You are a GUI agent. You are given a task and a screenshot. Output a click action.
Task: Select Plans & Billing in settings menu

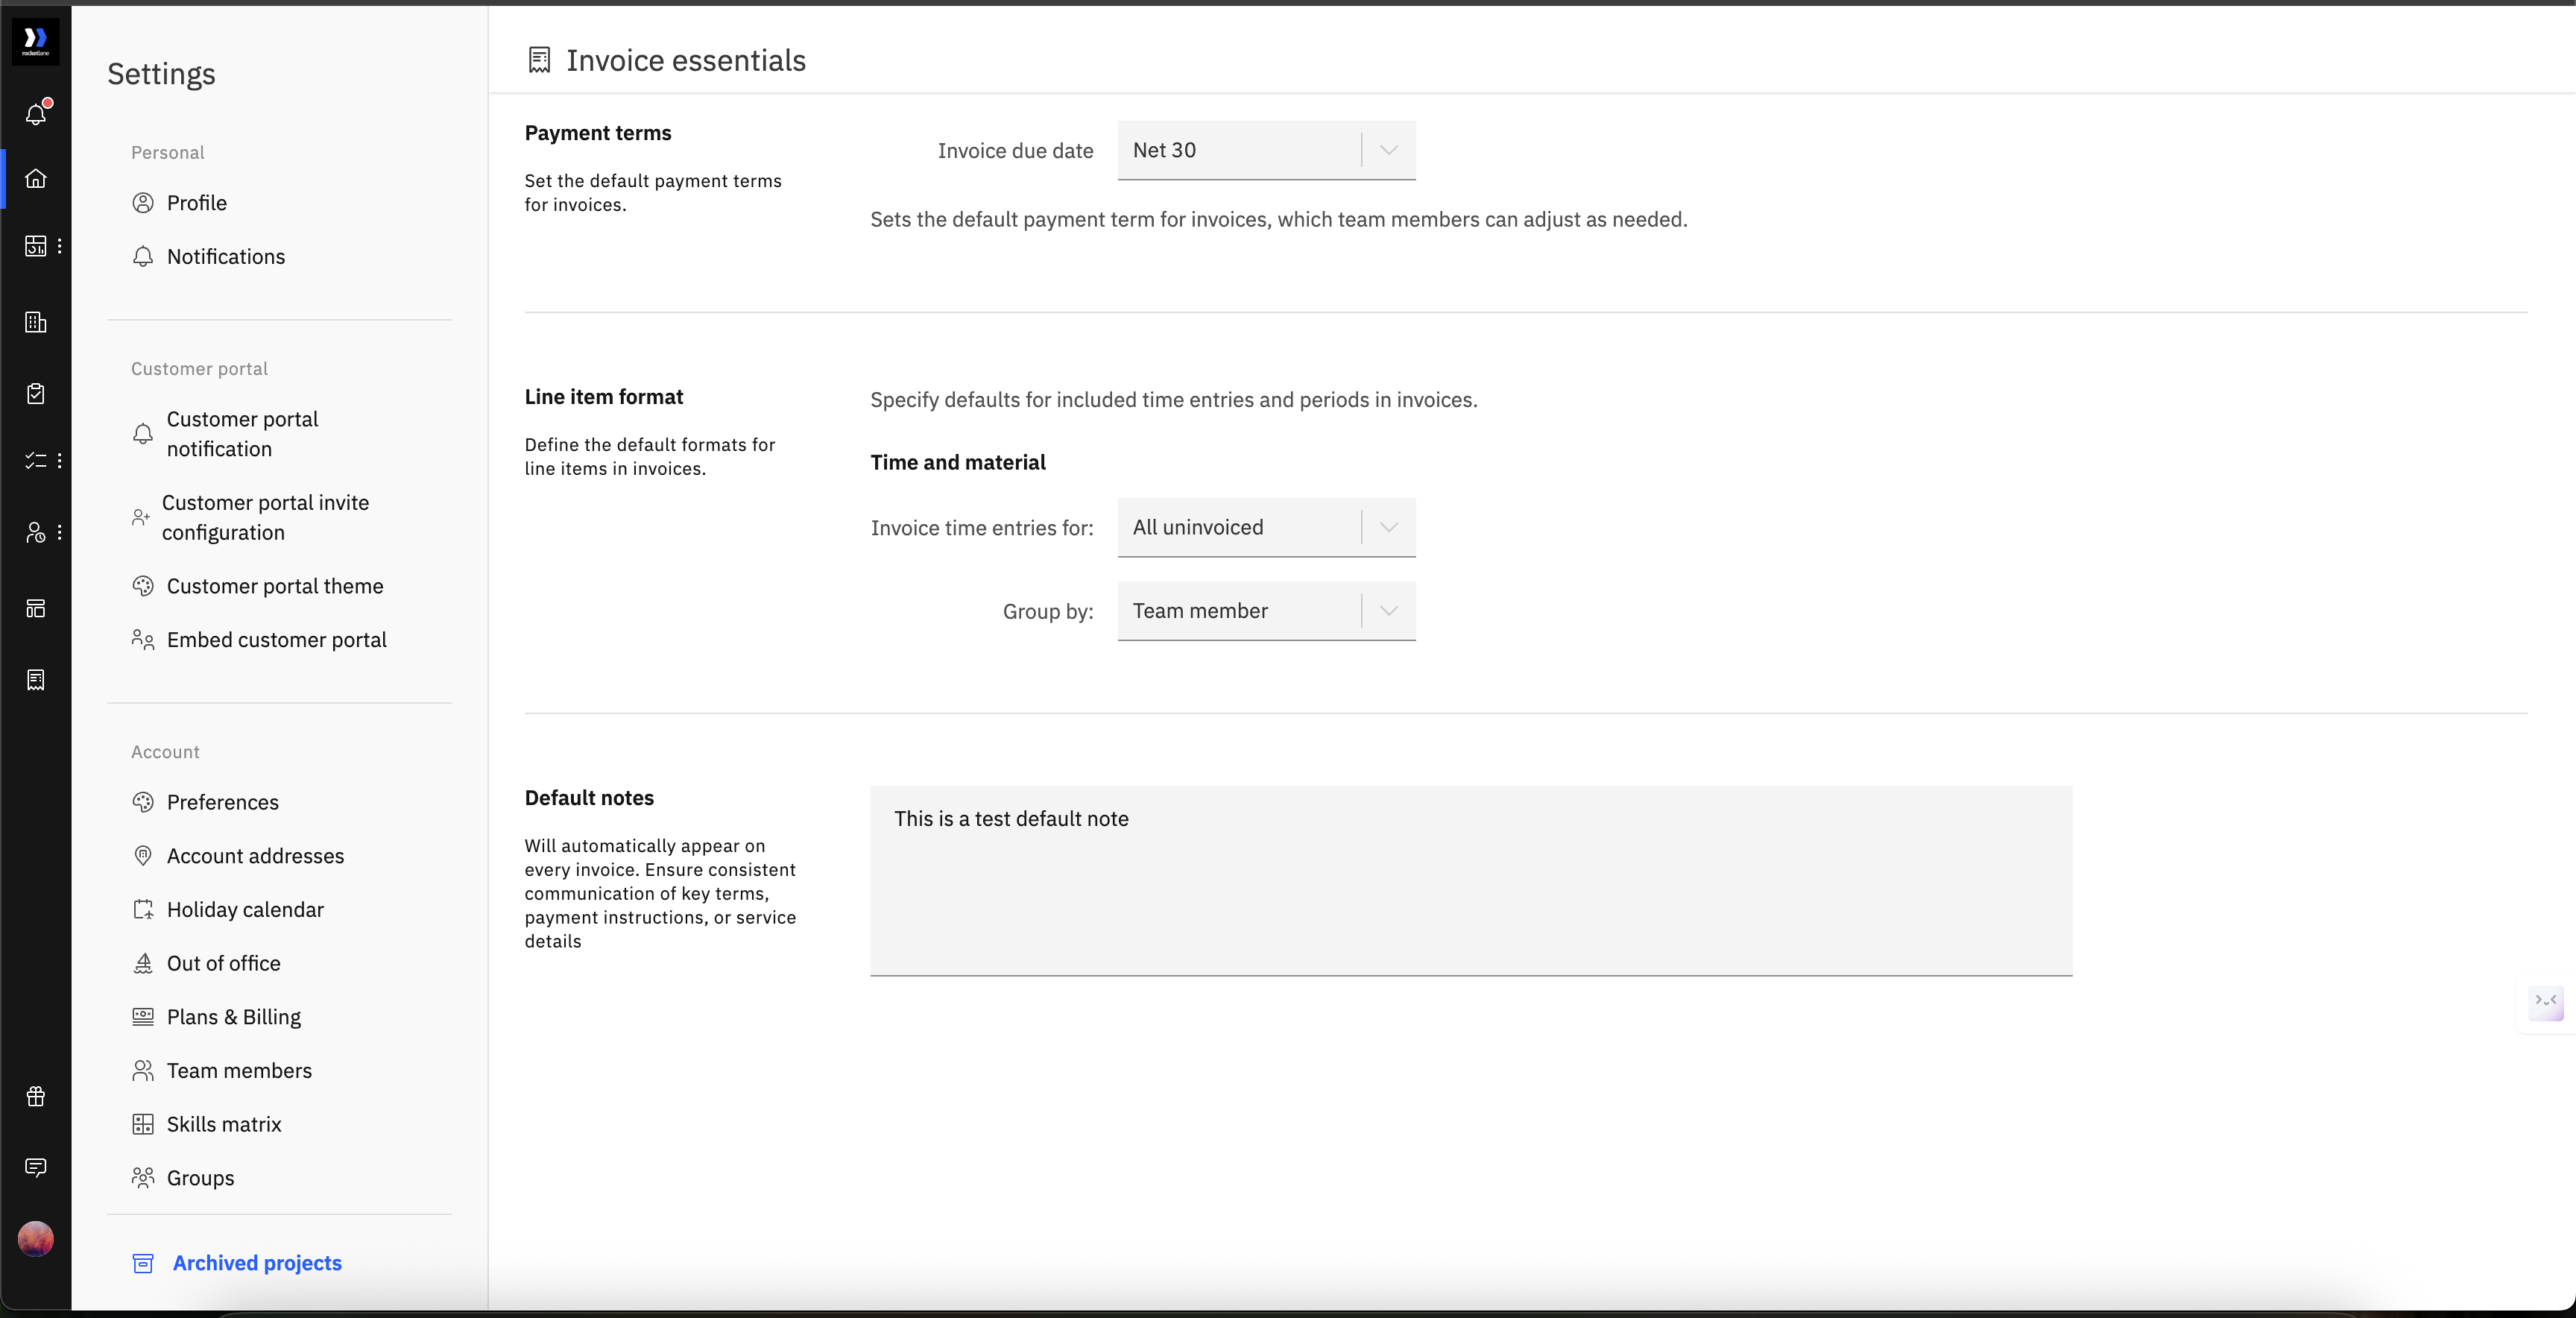pos(234,1017)
